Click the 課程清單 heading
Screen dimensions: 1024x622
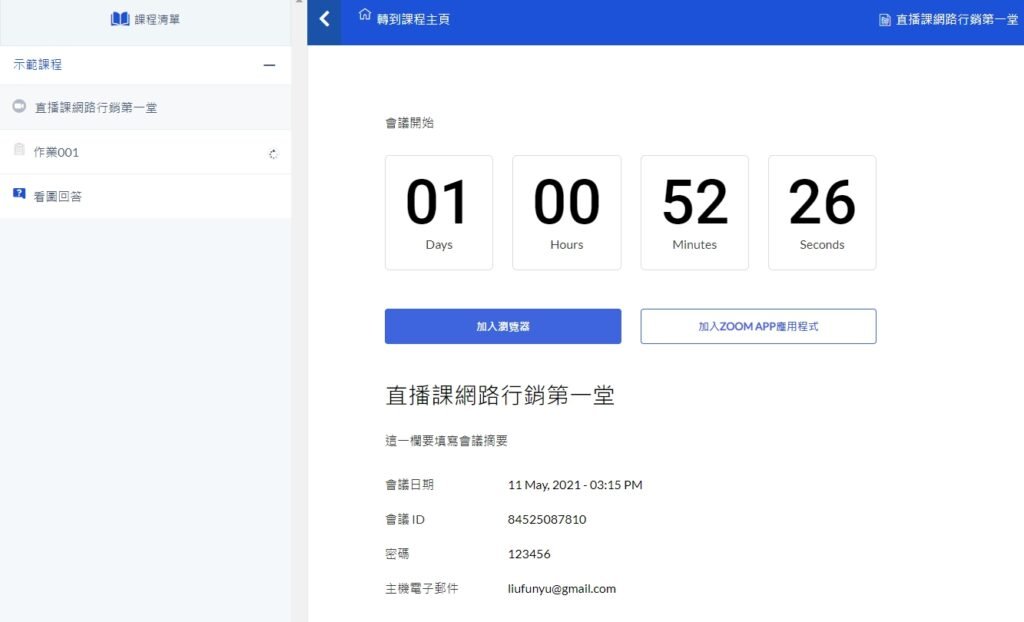coord(157,20)
